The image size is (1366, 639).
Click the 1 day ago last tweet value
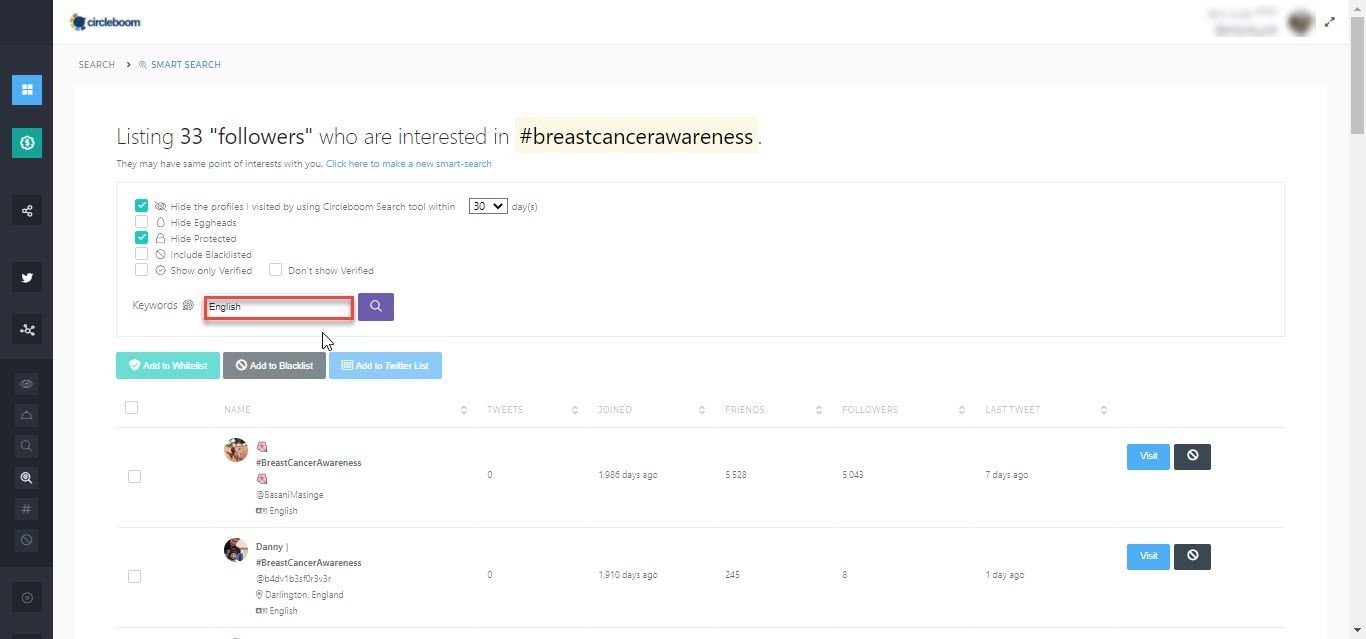(1004, 575)
